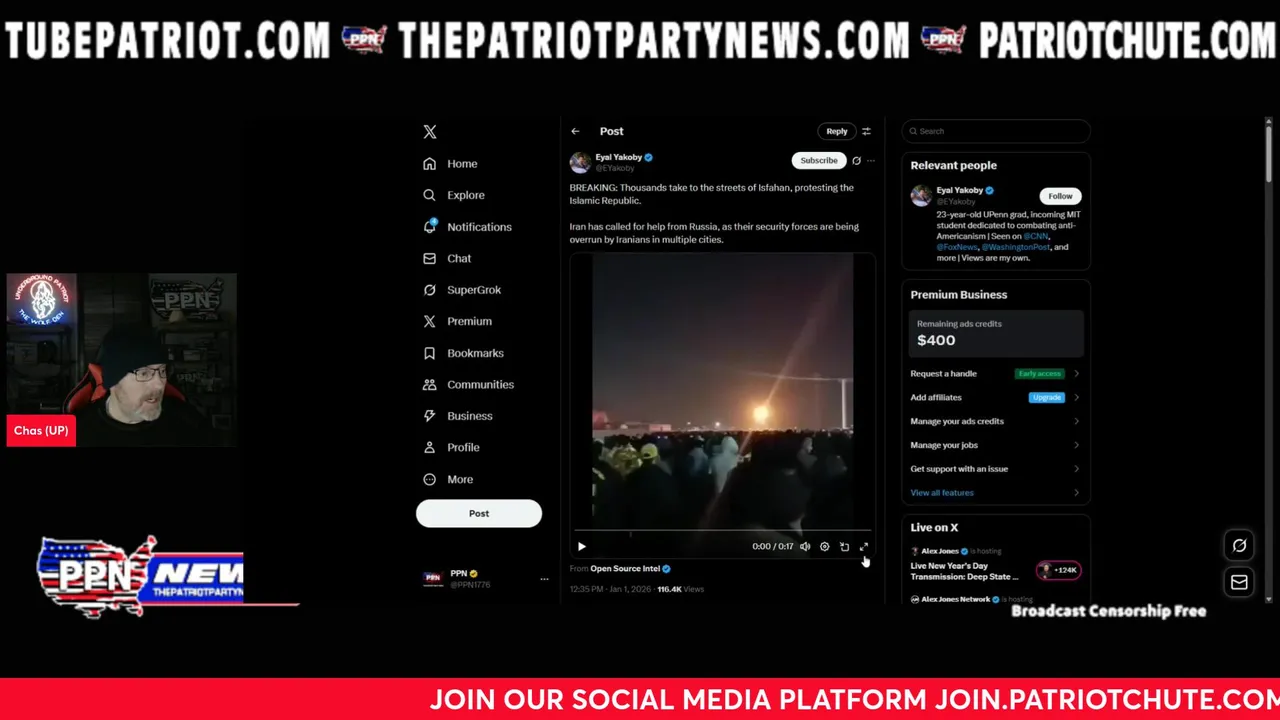Open the X logo home icon
The width and height of the screenshot is (1280, 720).
(x=430, y=132)
